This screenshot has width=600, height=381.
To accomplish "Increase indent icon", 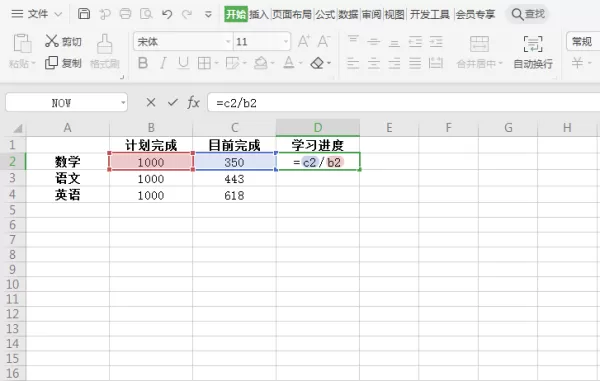I will coord(436,41).
